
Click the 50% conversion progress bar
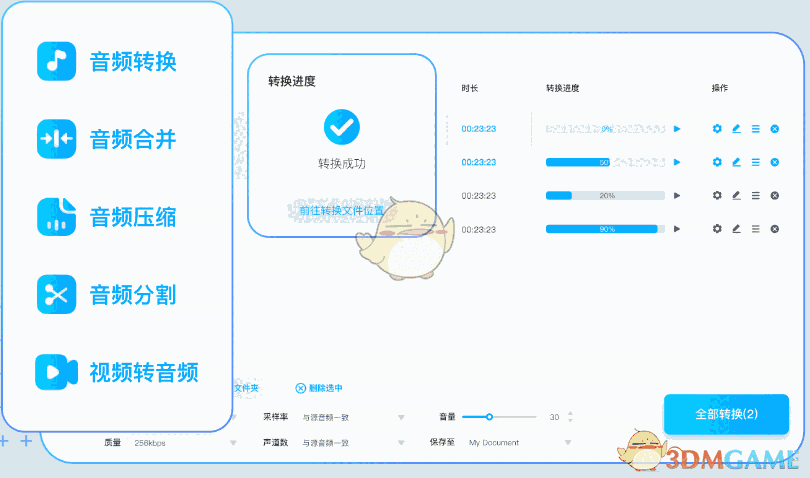pyautogui.click(x=605, y=162)
